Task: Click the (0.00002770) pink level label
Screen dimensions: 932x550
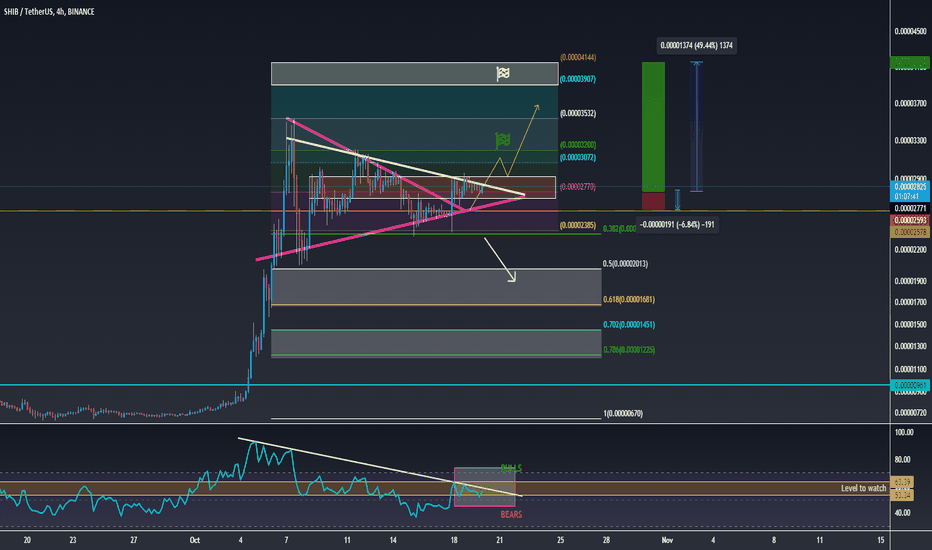Action: (578, 187)
